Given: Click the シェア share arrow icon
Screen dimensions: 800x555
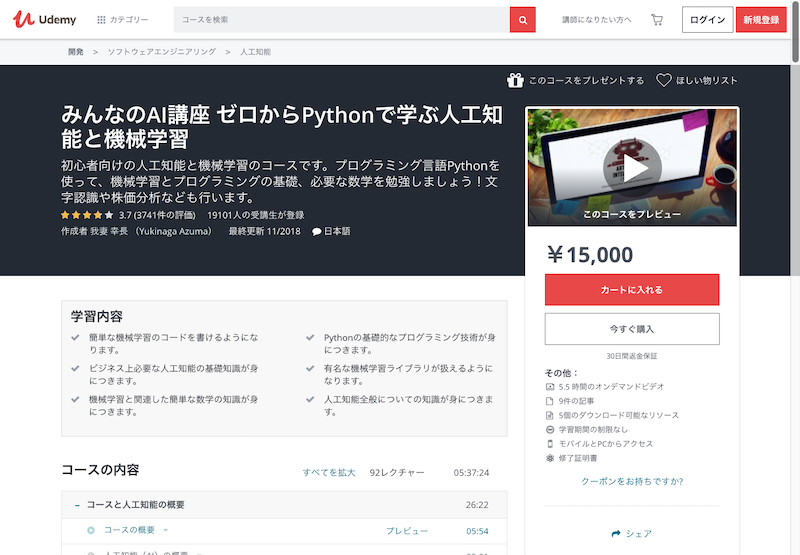Looking at the screenshot, I should pyautogui.click(x=616, y=534).
